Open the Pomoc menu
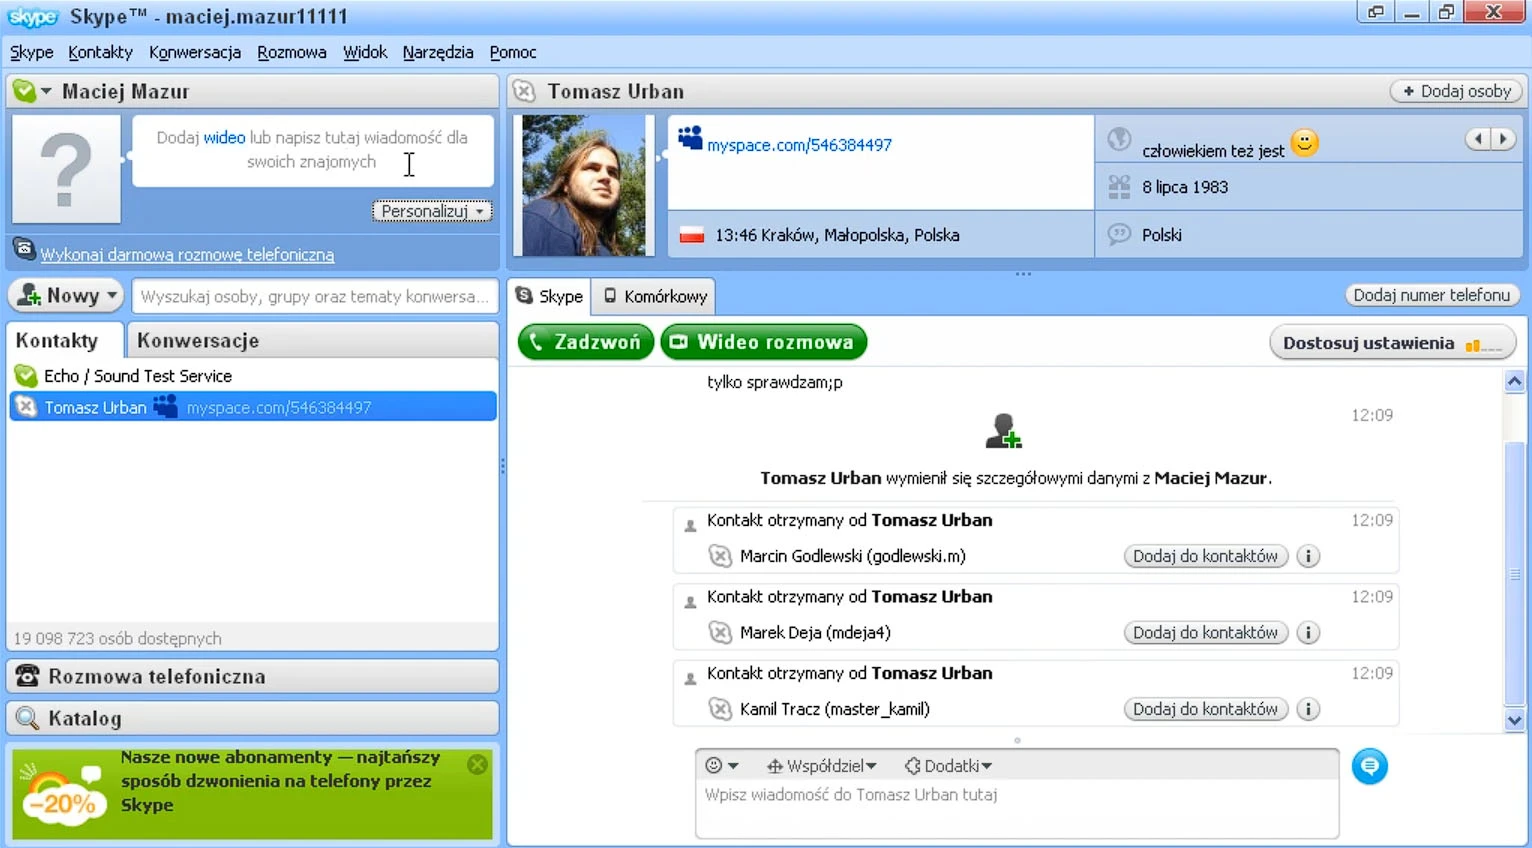 tap(513, 52)
